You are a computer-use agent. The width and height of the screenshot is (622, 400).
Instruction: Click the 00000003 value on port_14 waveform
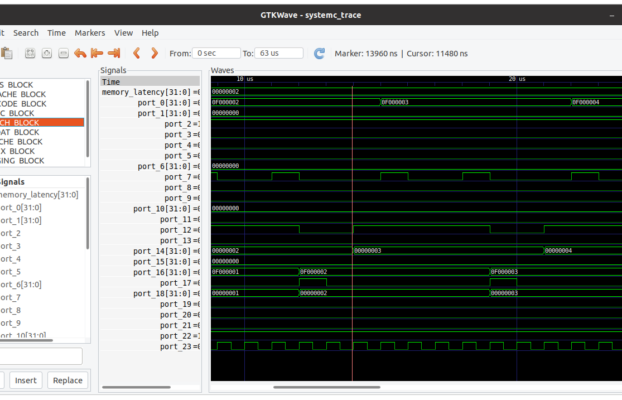pyautogui.click(x=368, y=251)
